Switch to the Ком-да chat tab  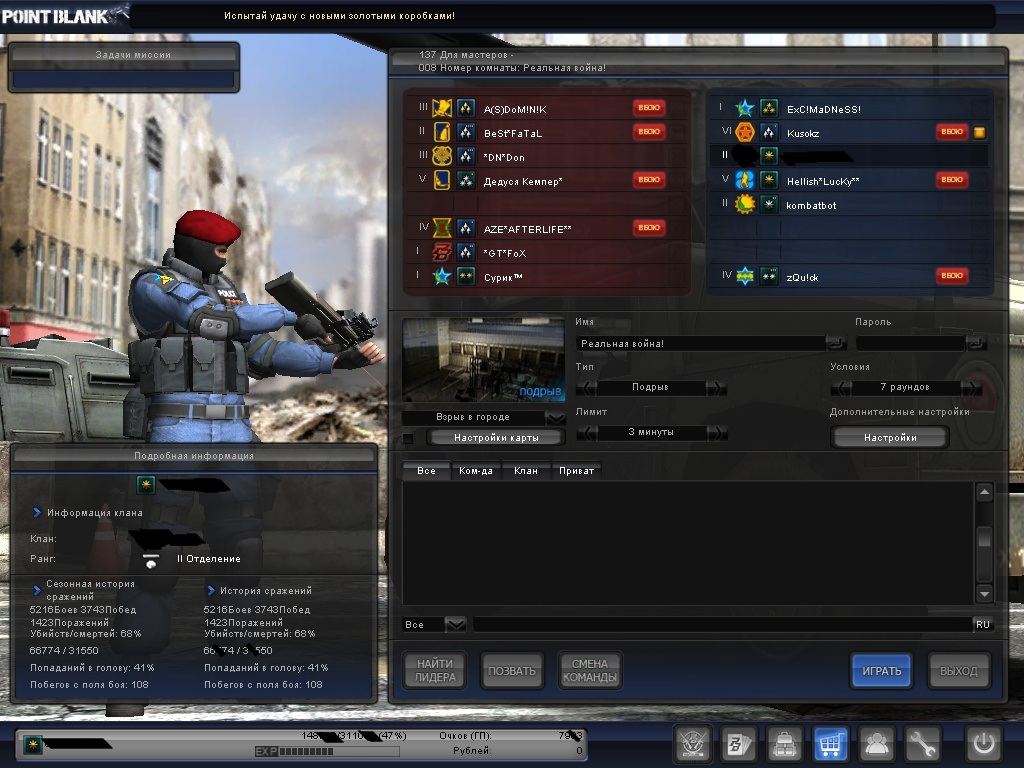(x=475, y=470)
